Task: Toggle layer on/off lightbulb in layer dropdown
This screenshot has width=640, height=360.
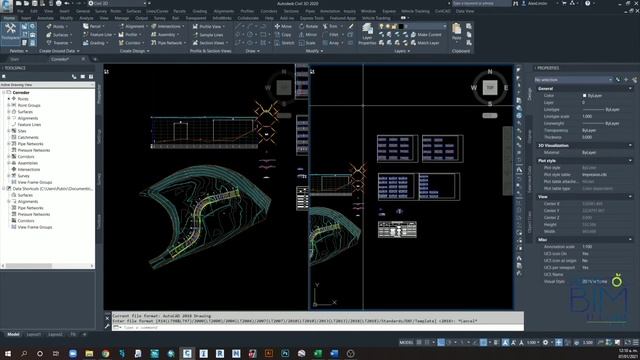Action: [x=381, y=27]
